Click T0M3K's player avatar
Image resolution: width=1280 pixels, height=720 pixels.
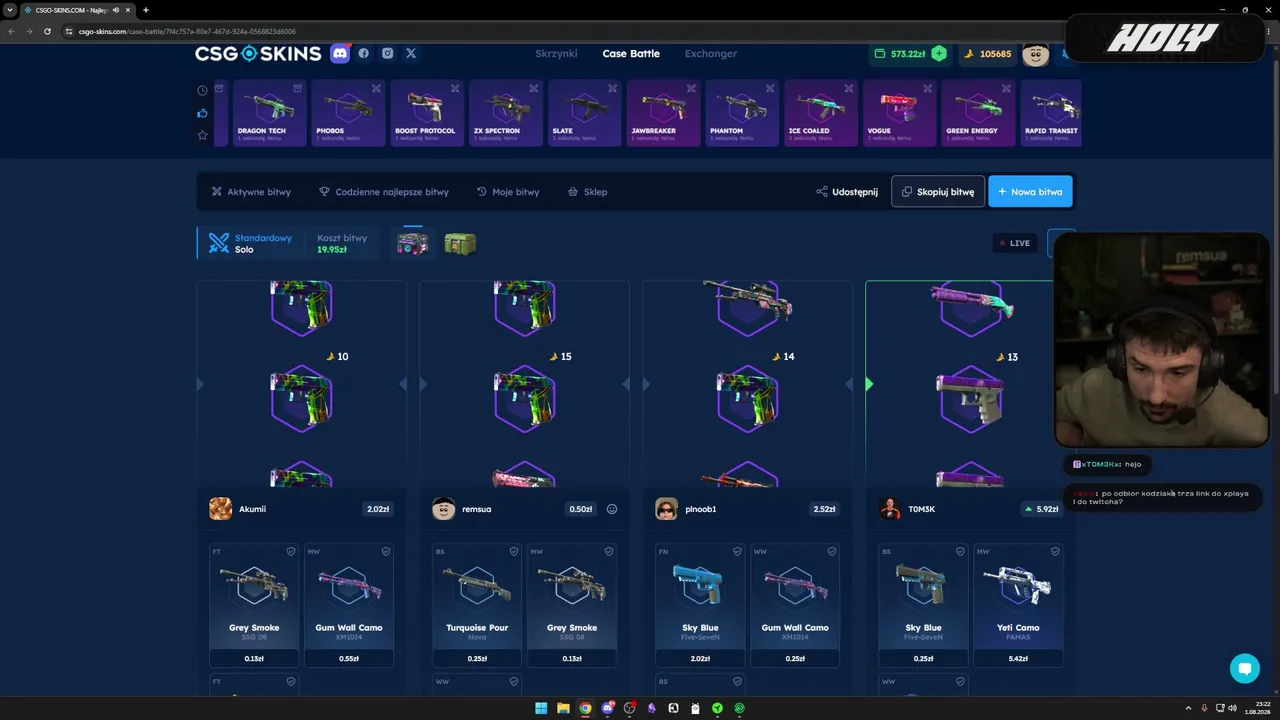tap(889, 509)
